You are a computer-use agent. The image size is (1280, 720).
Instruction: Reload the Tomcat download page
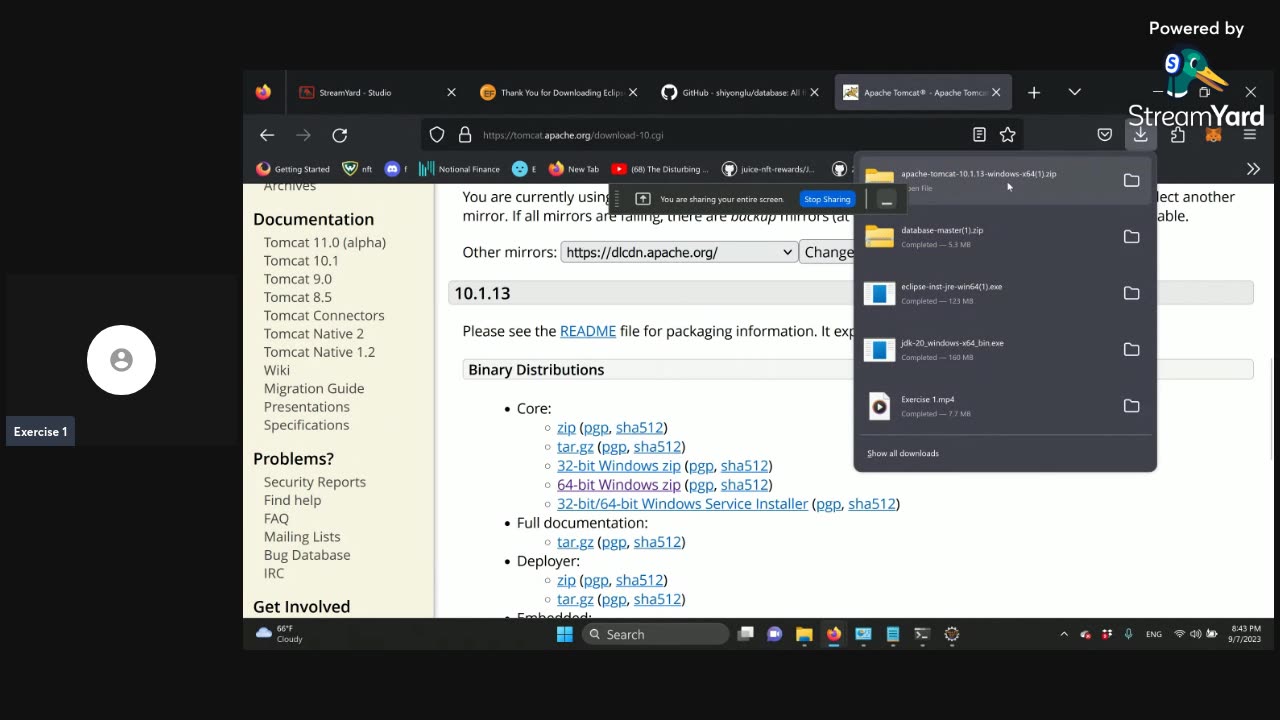pos(340,135)
